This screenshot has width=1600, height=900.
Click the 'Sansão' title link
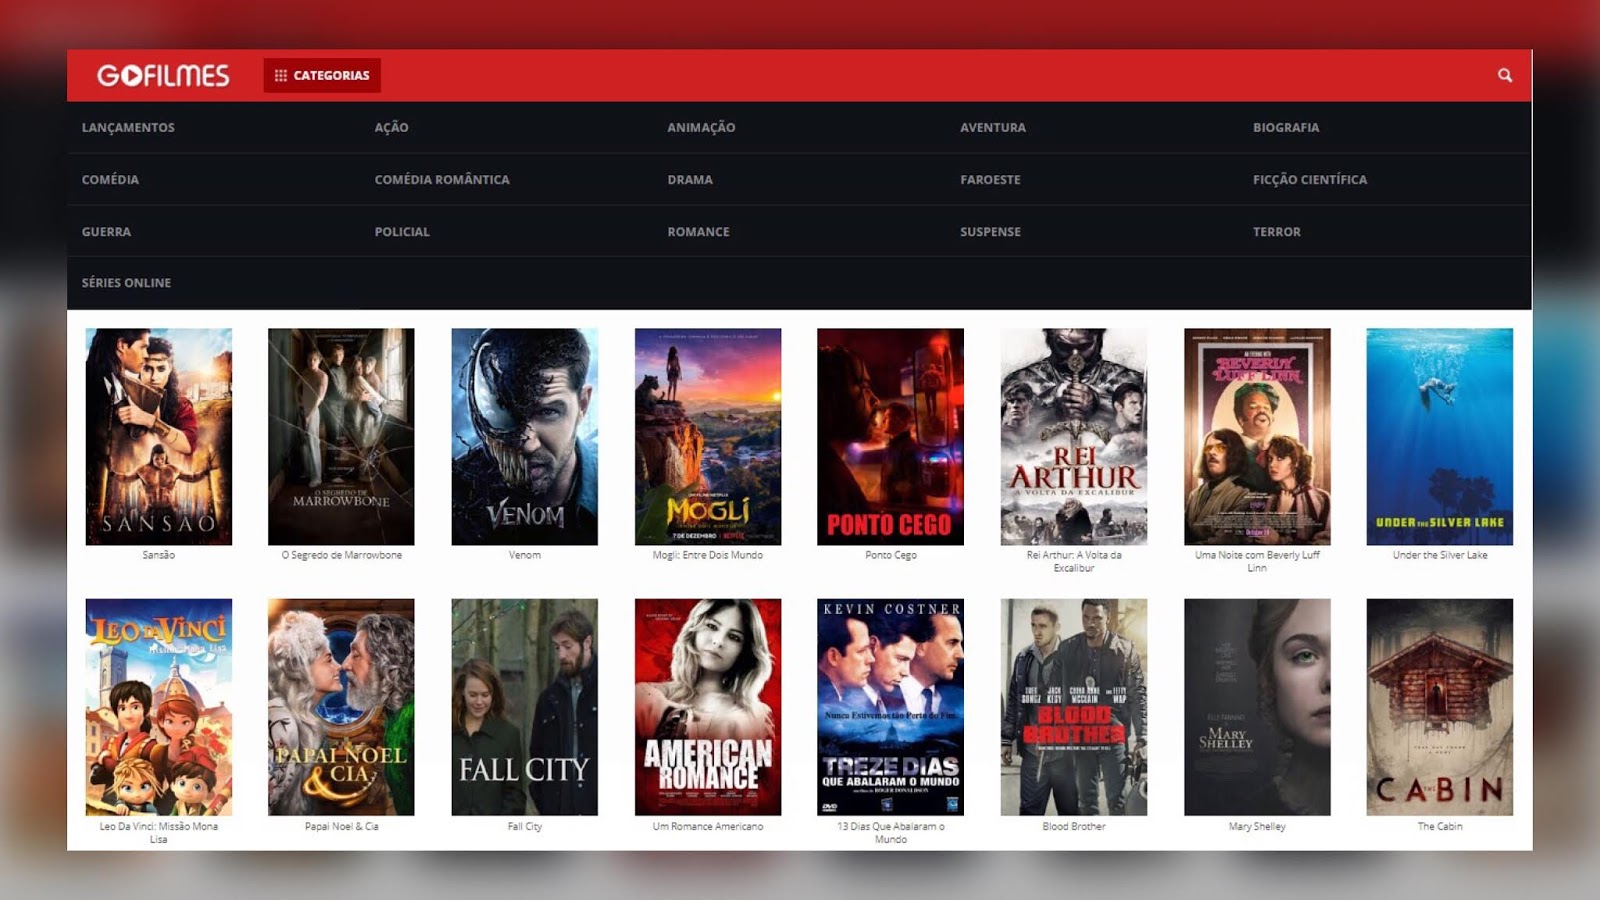click(158, 555)
